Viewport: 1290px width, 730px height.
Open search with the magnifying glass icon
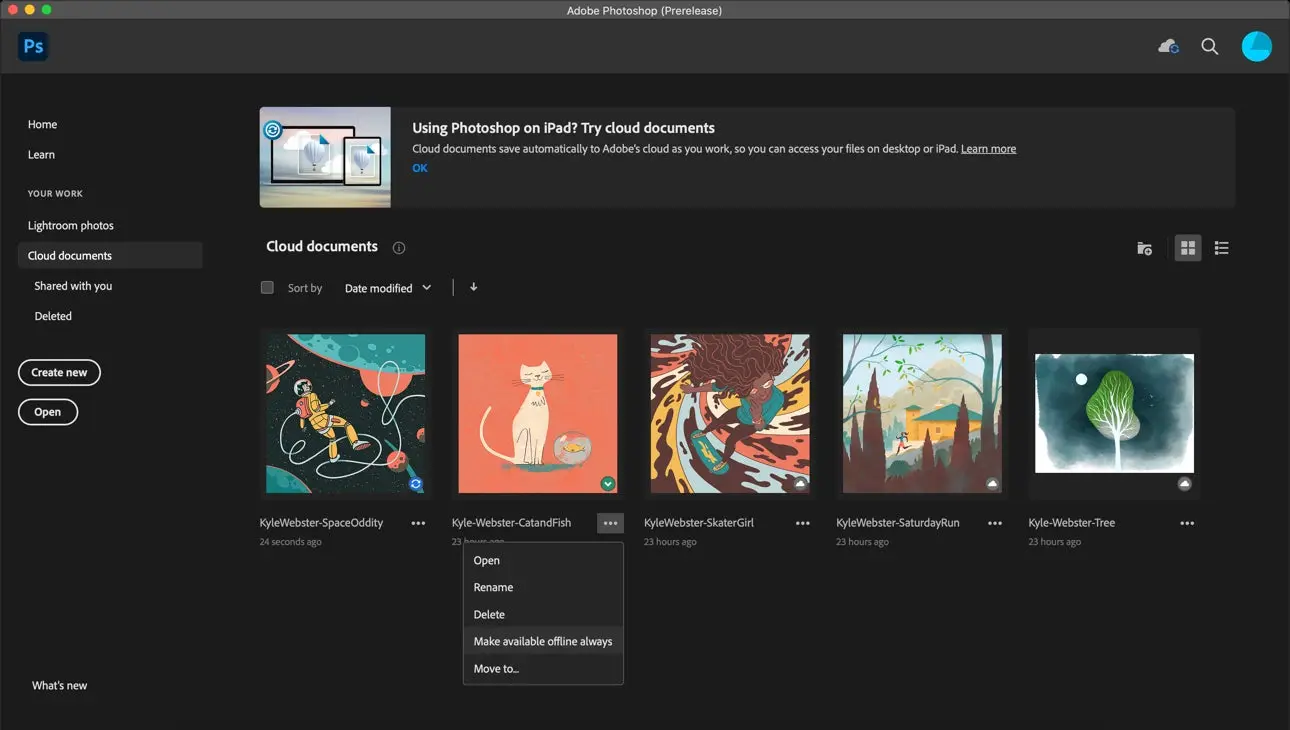1209,46
